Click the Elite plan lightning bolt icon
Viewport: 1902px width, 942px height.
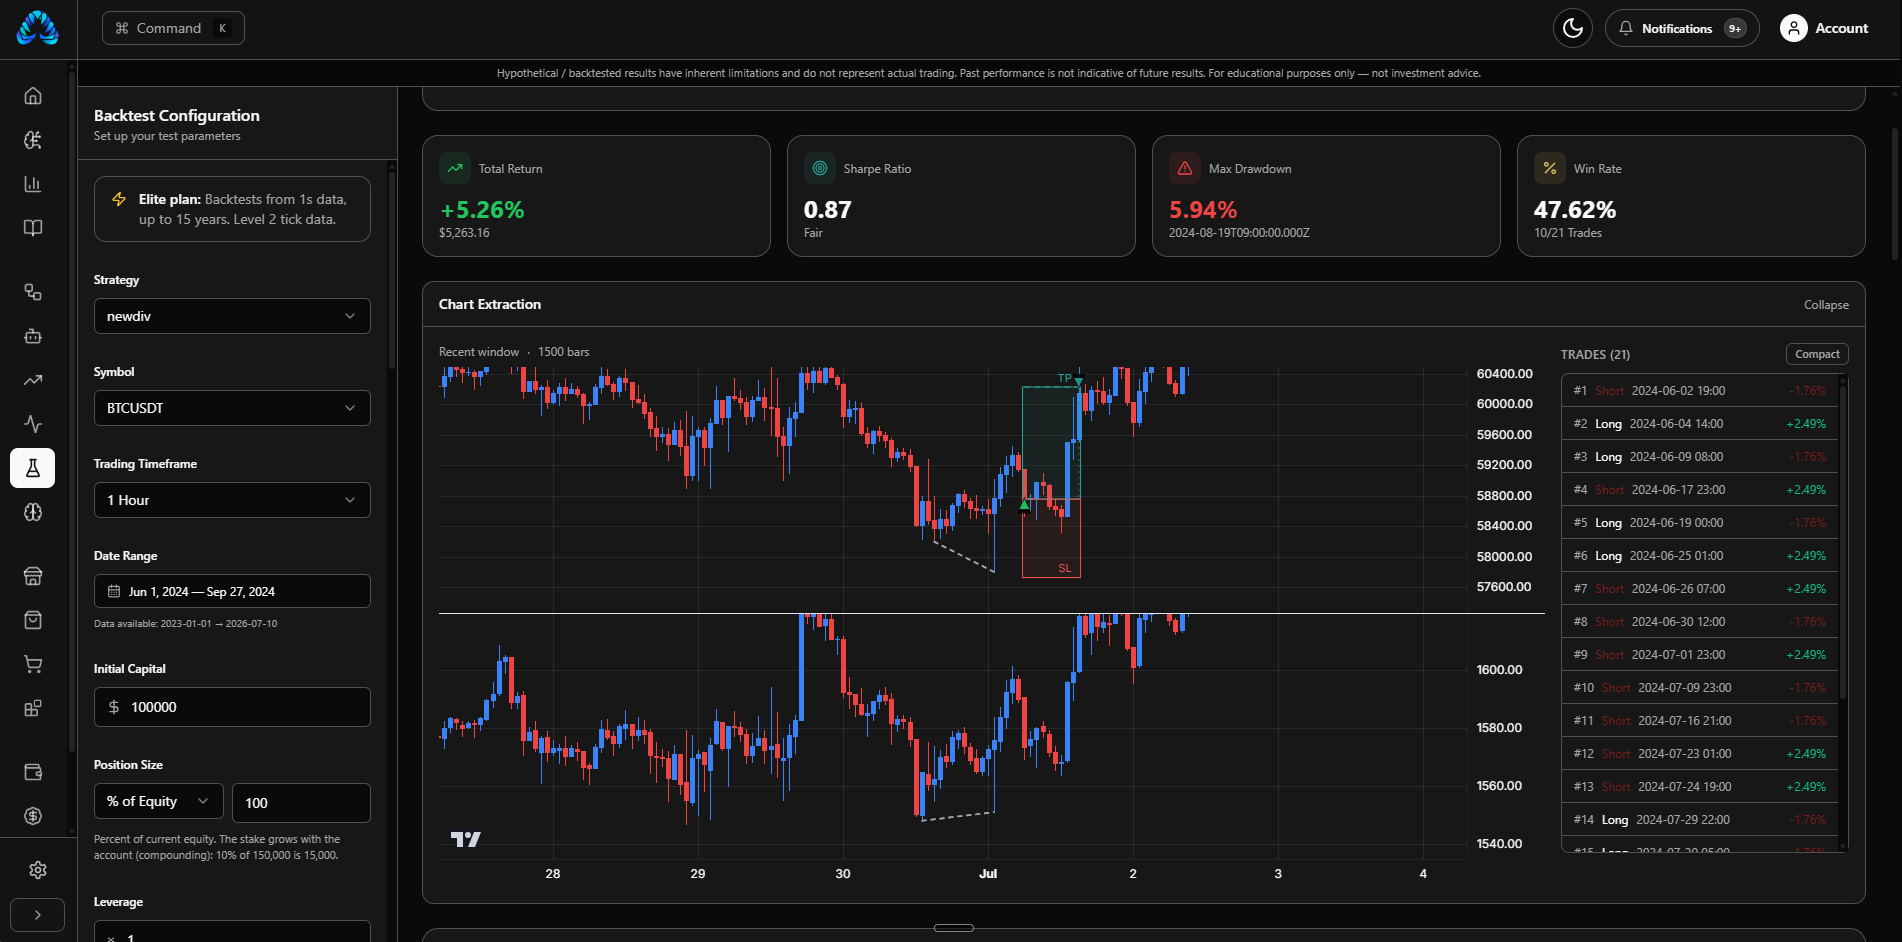119,199
